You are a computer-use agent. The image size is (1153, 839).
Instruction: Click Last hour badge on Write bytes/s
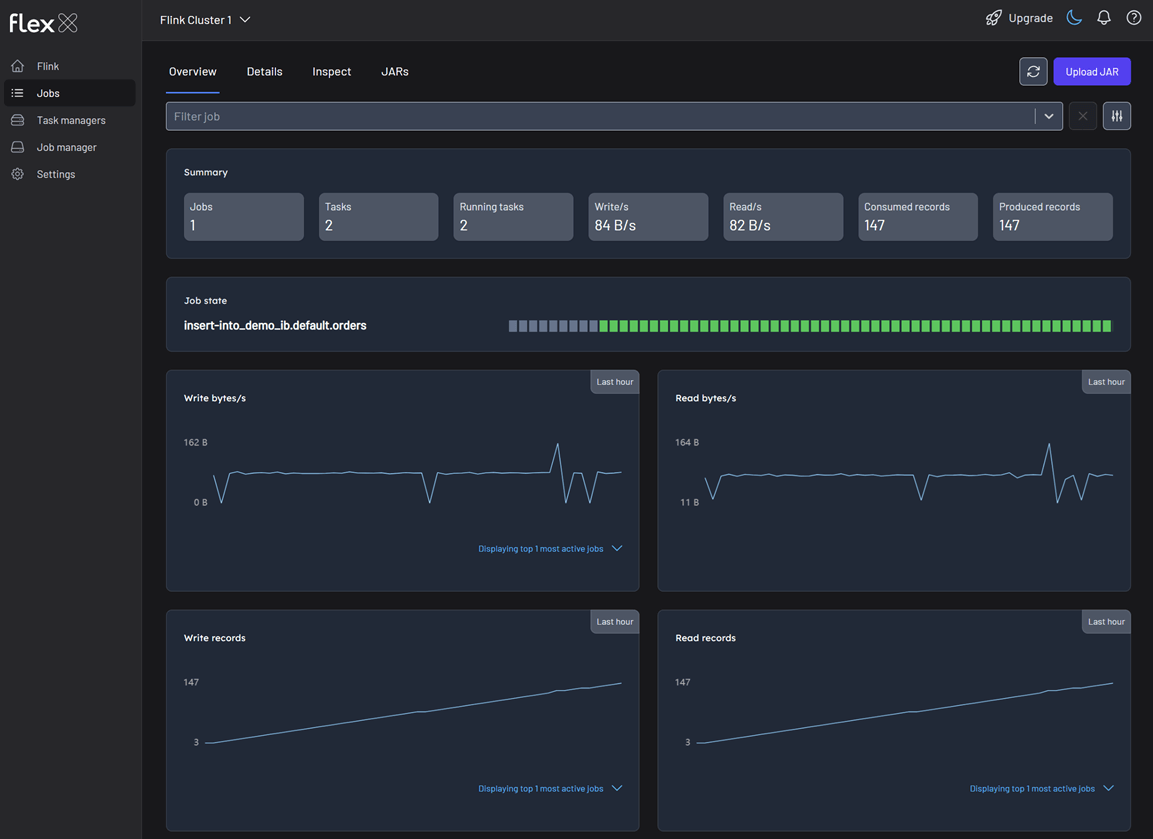615,382
